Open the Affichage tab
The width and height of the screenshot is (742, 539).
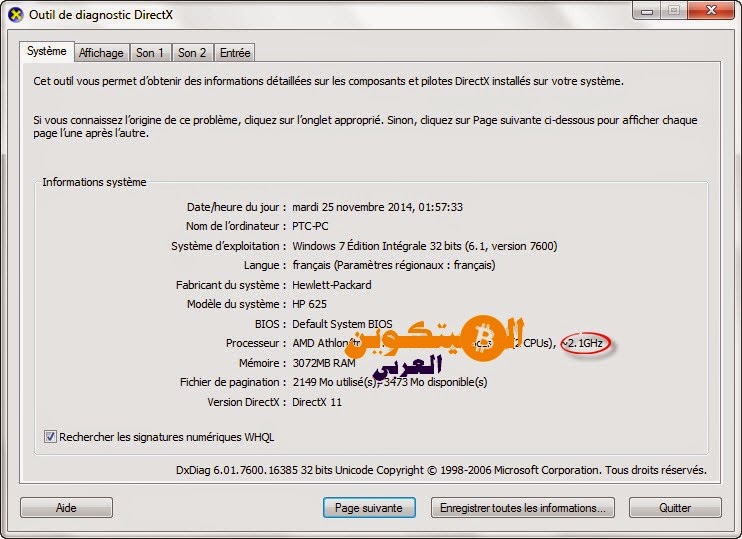tap(101, 53)
